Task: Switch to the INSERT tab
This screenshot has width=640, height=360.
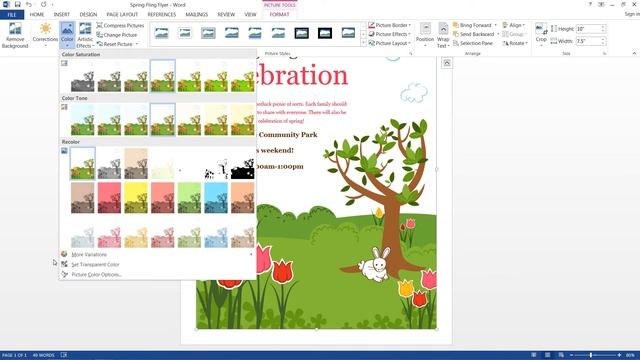Action: [x=62, y=14]
